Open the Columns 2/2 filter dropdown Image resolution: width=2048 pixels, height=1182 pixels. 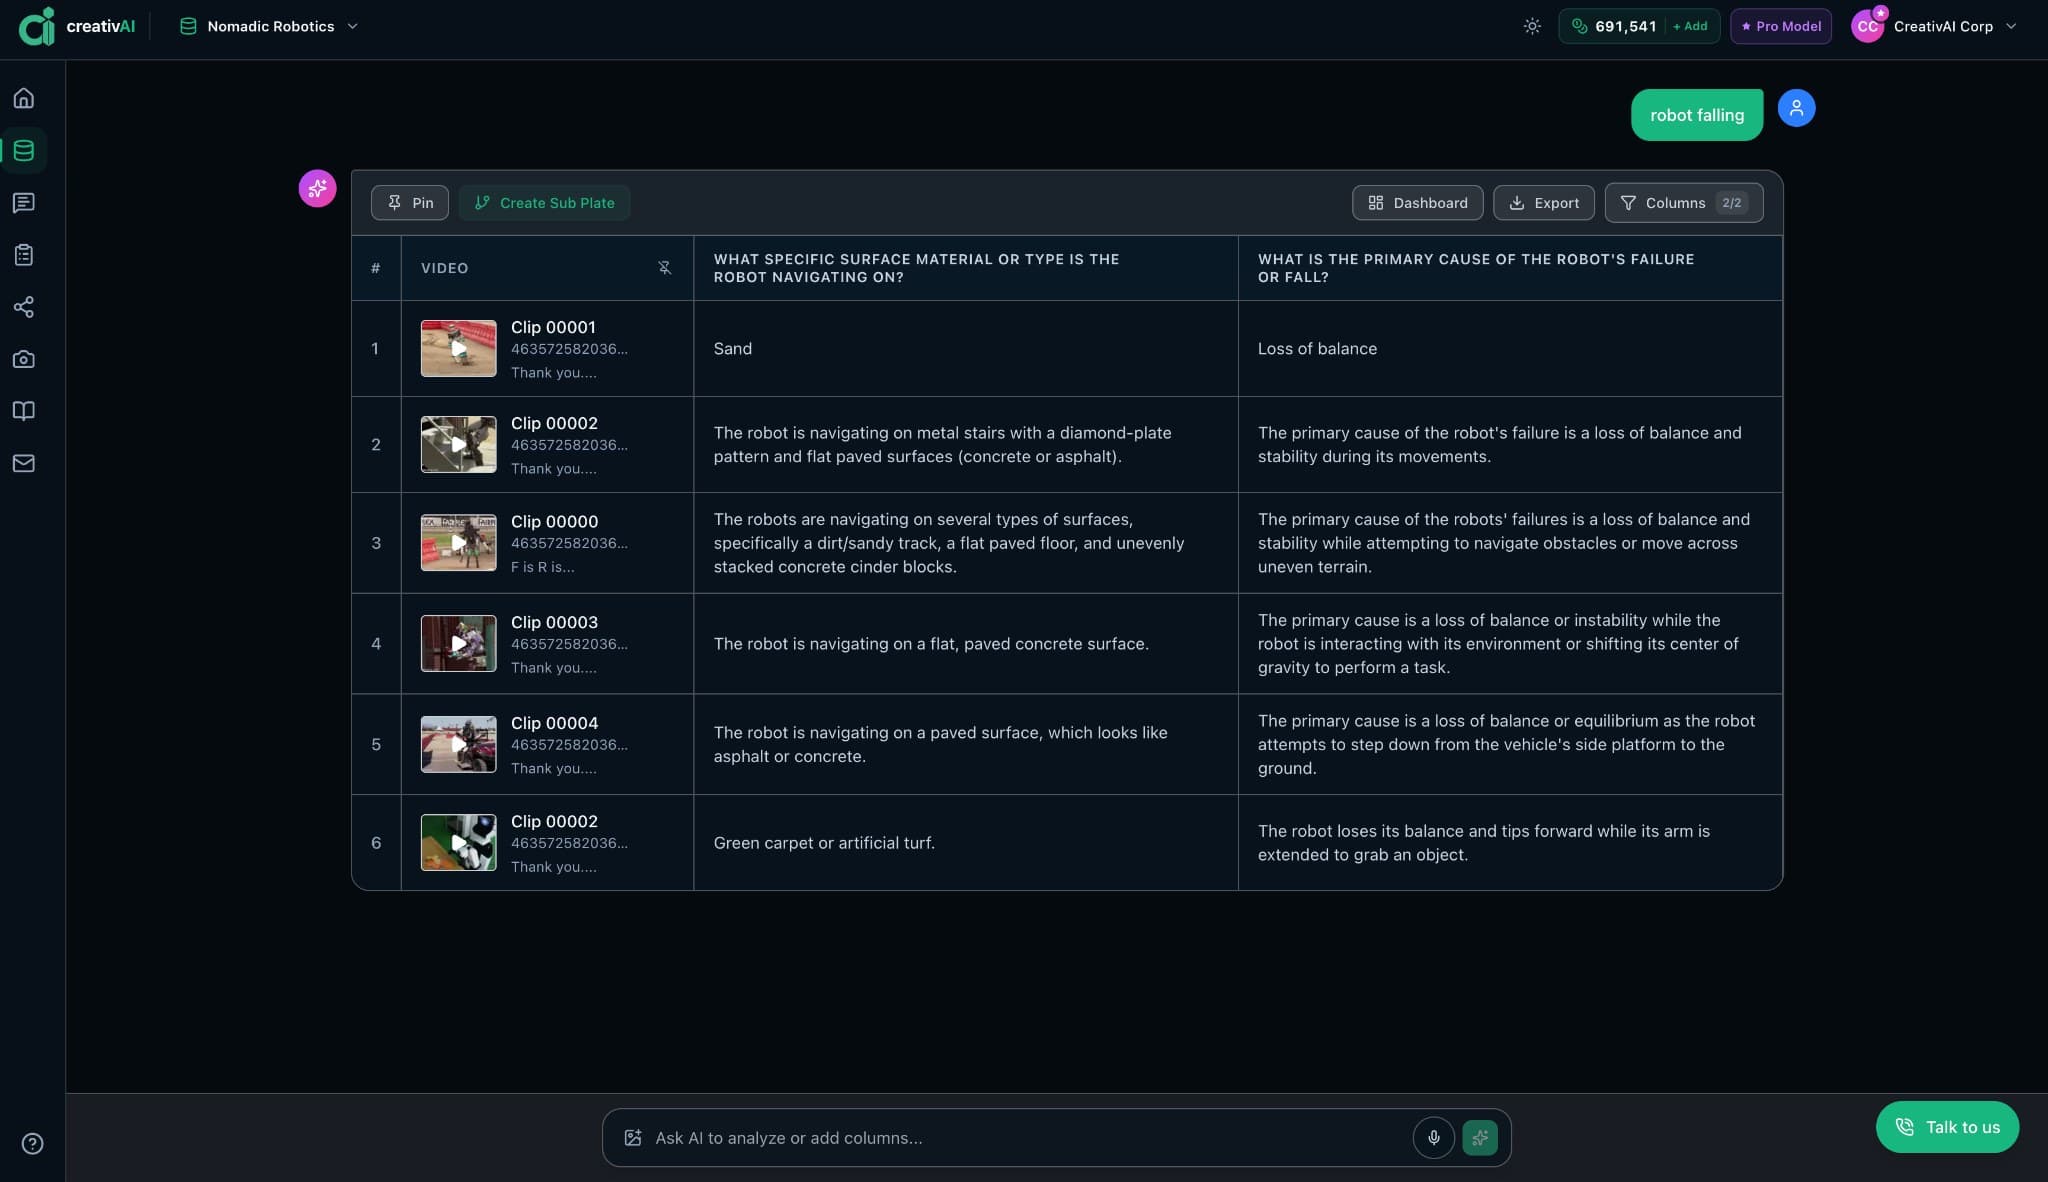pos(1683,203)
